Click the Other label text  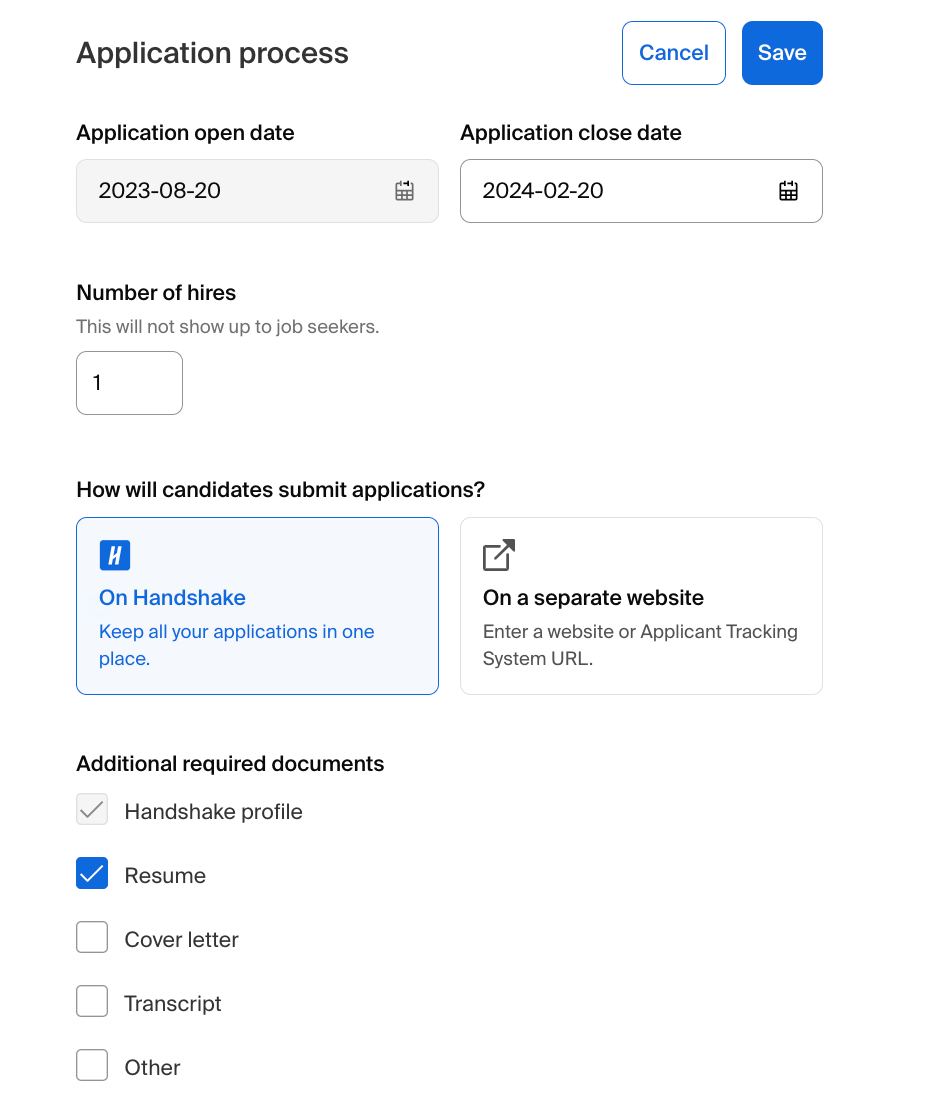[152, 1068]
